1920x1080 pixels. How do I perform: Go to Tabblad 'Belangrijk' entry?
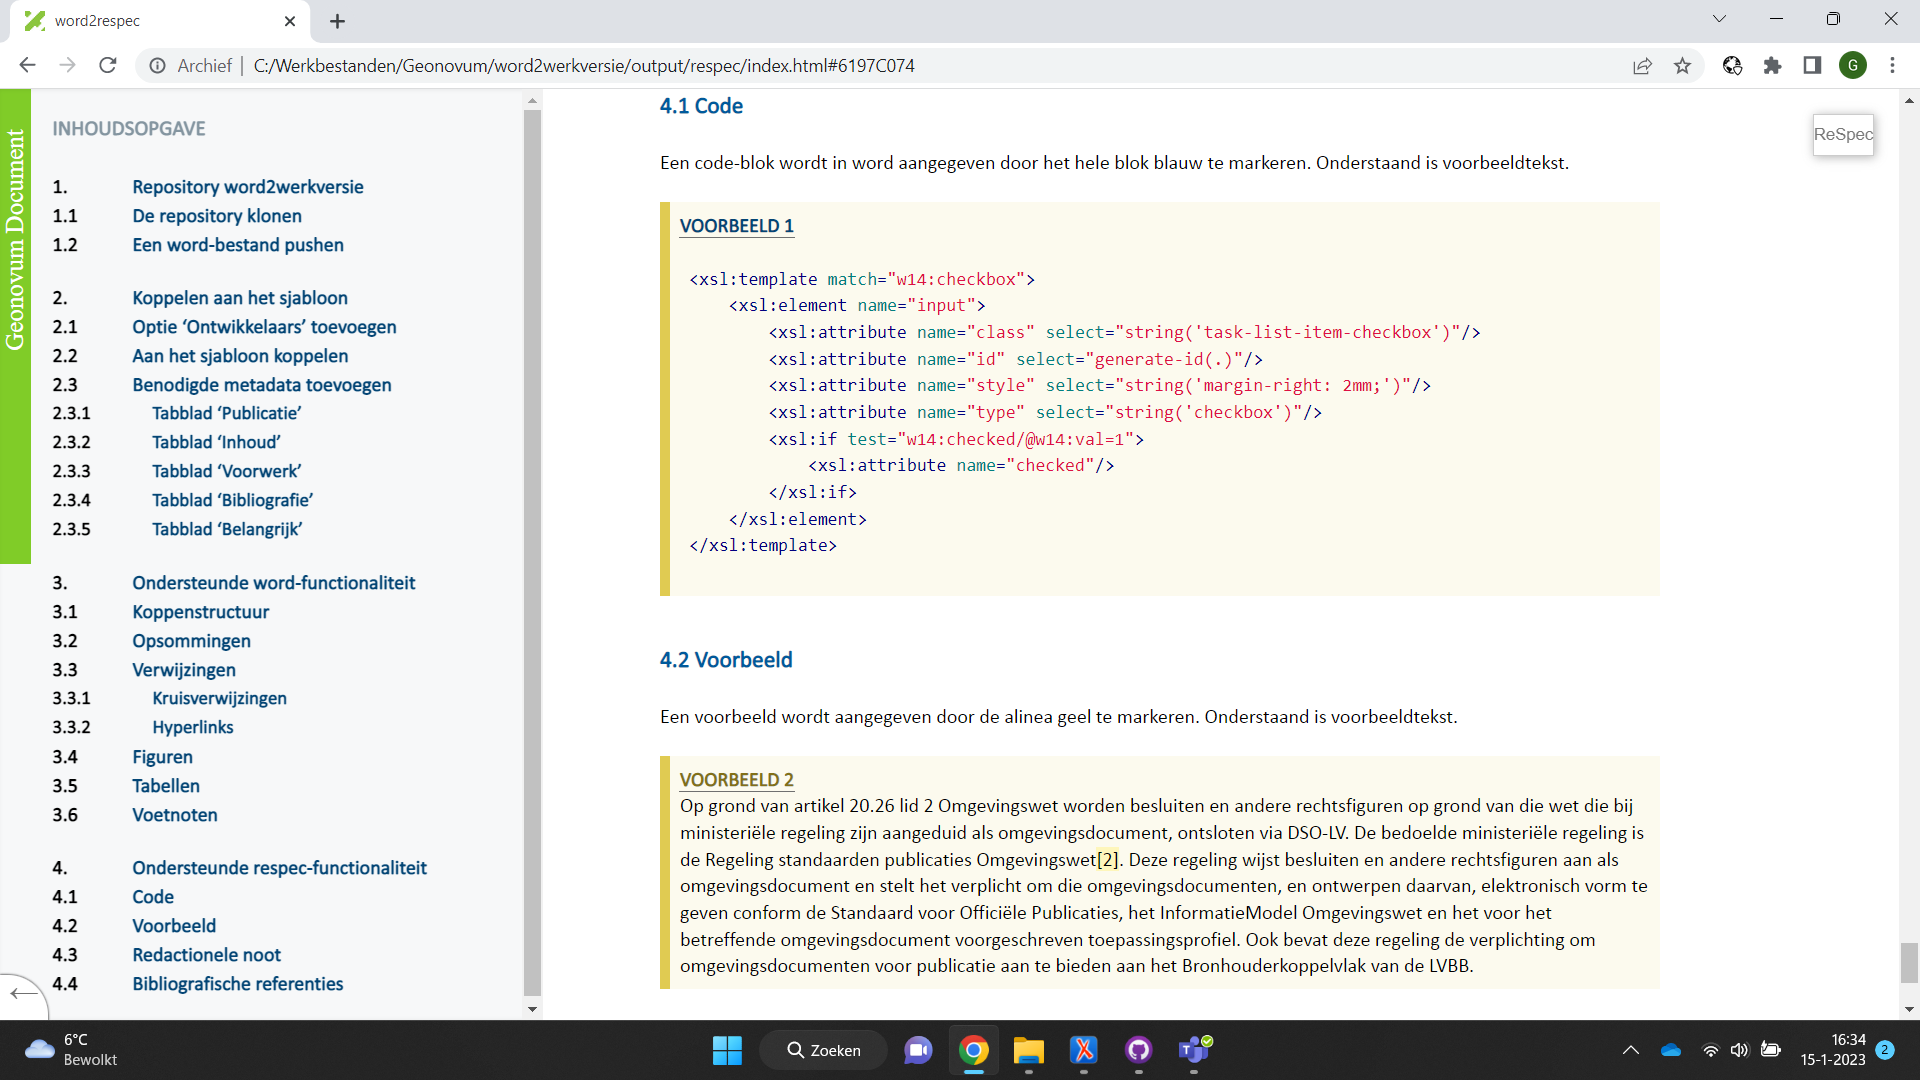coord(227,529)
